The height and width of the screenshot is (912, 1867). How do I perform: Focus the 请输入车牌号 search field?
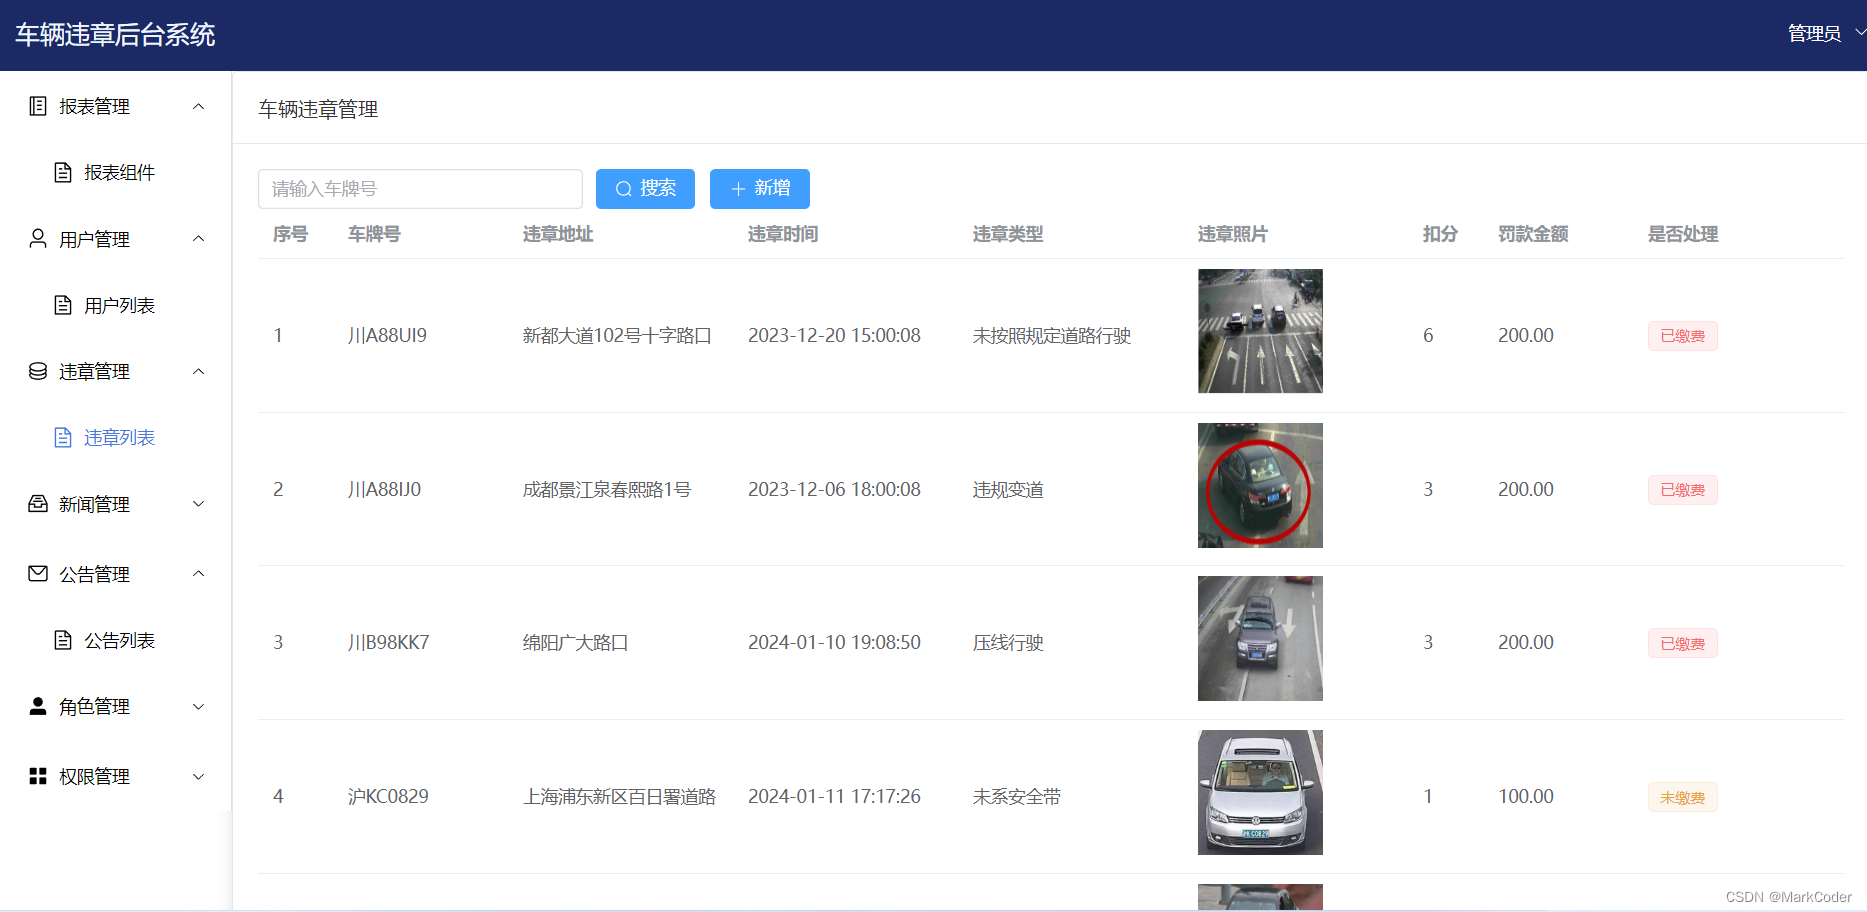click(420, 189)
